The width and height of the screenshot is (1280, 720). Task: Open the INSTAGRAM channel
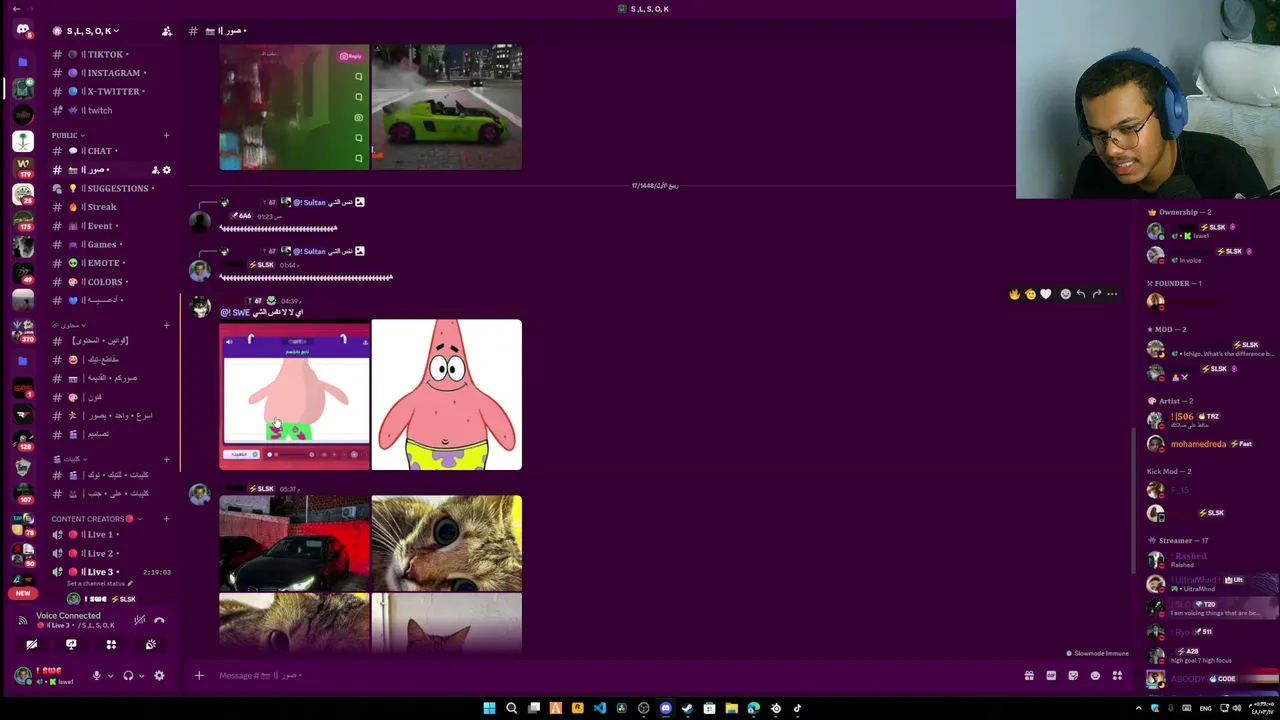[112, 73]
